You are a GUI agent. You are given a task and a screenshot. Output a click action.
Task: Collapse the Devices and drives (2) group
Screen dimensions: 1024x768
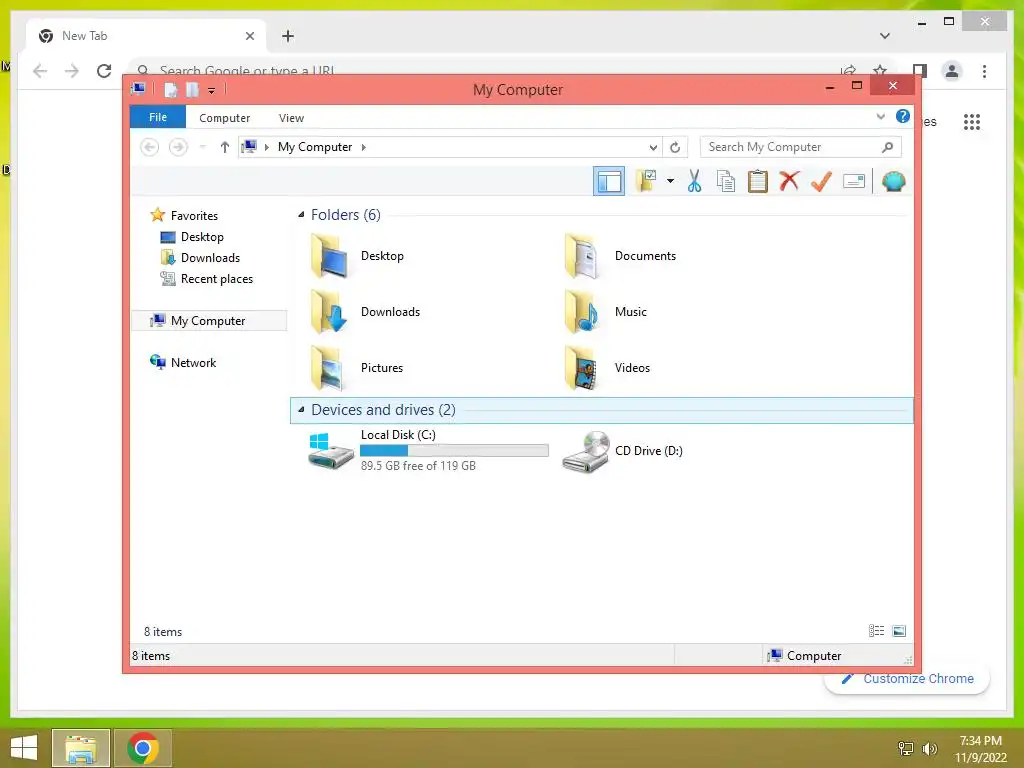click(301, 409)
